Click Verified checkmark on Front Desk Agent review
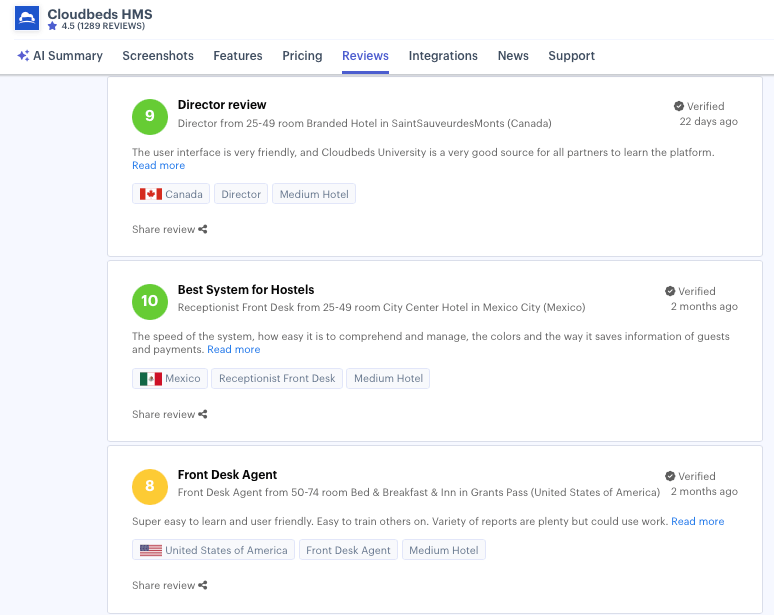 (x=670, y=476)
